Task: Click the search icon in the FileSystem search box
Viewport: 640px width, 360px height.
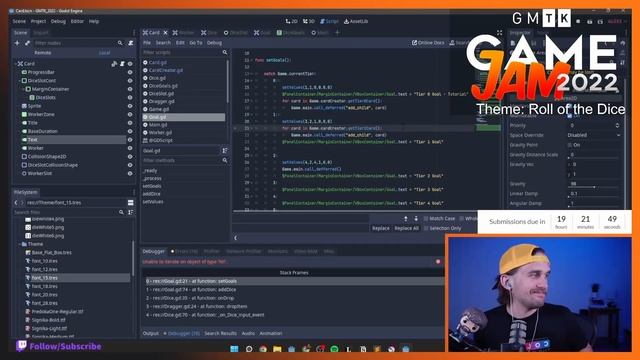Action: tap(121, 212)
